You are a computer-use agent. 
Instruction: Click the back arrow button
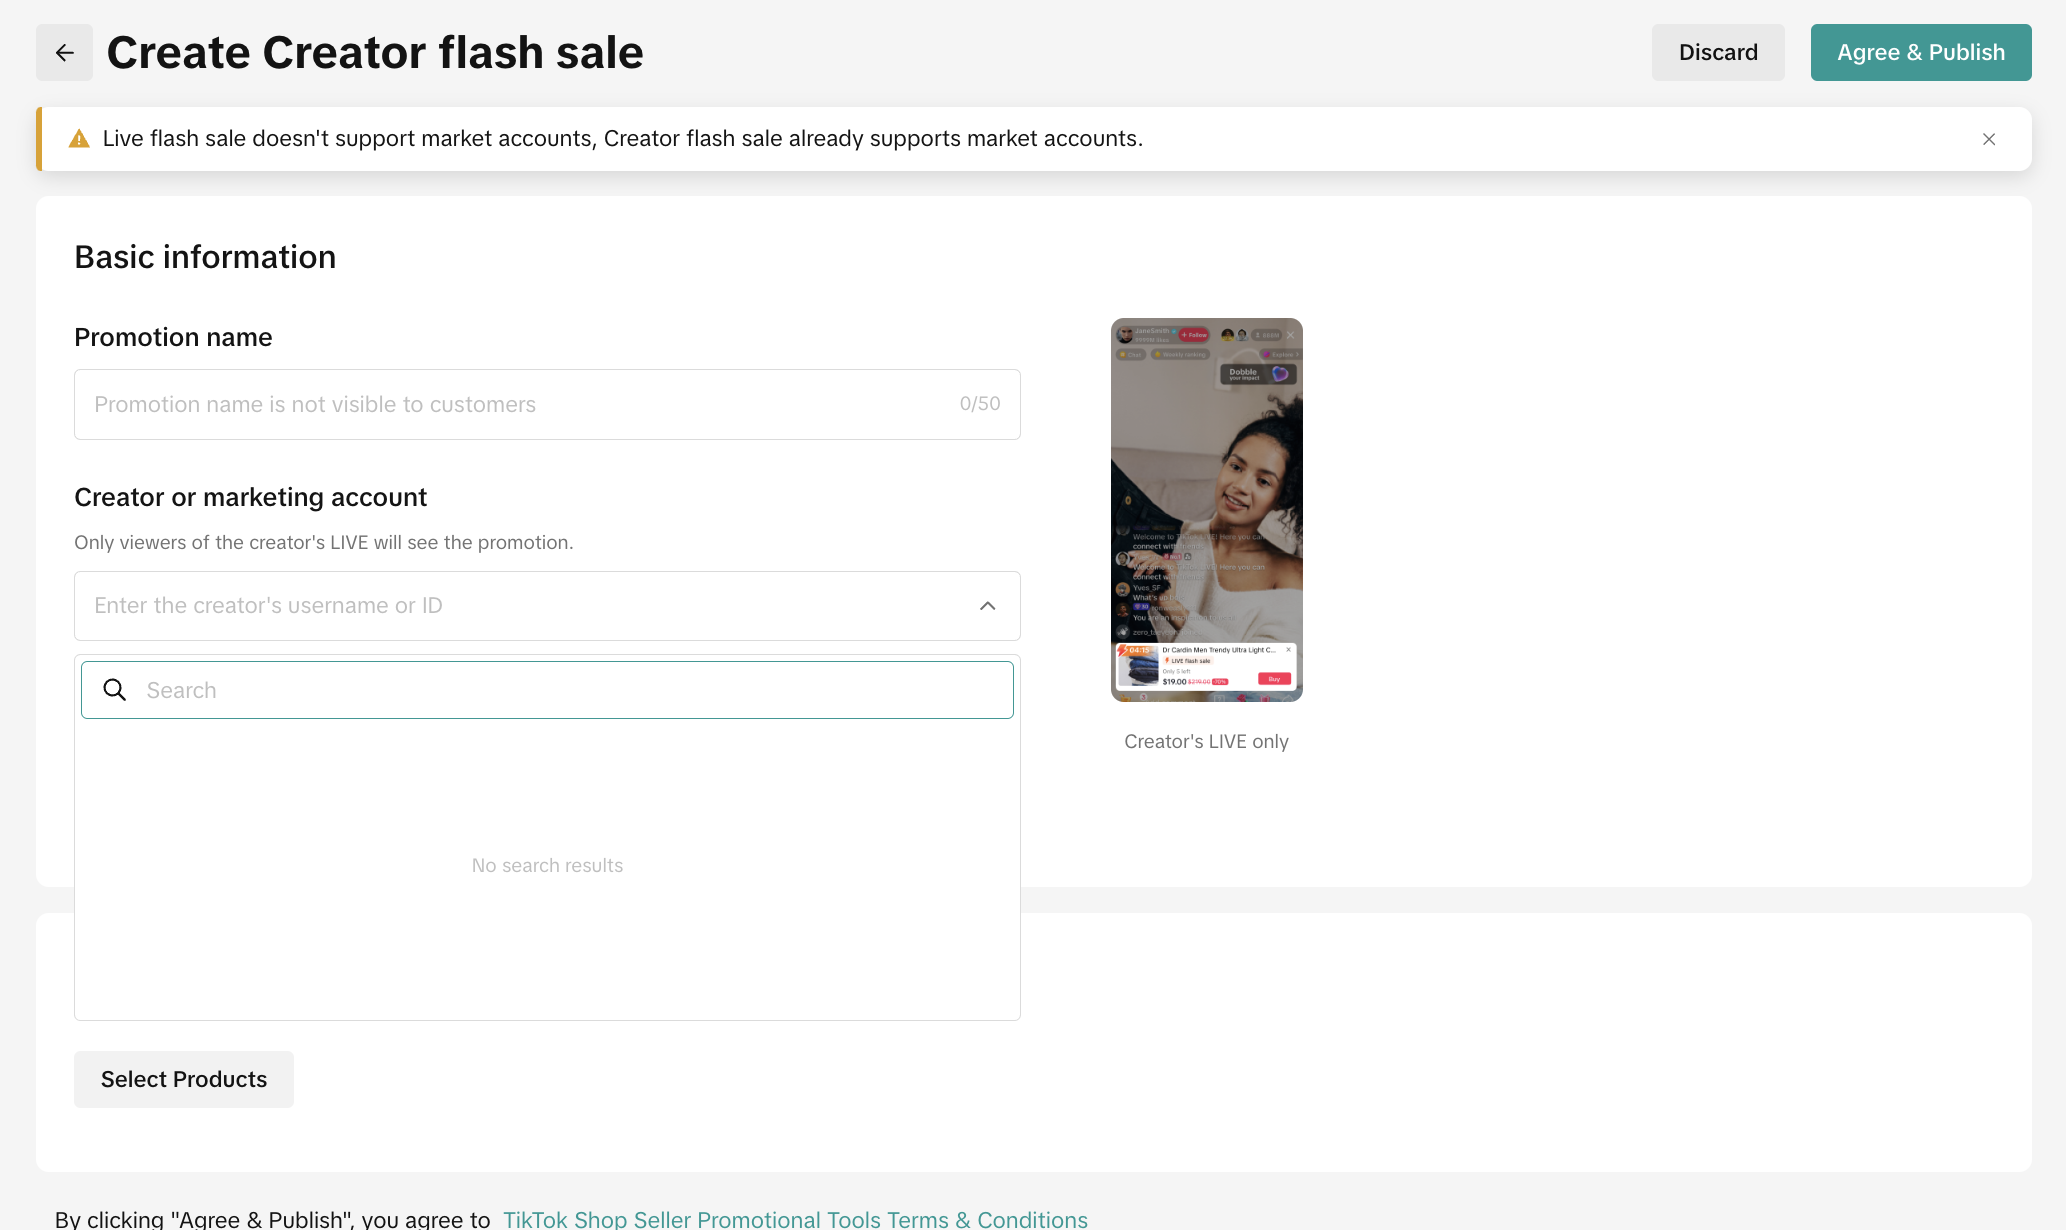(x=64, y=52)
